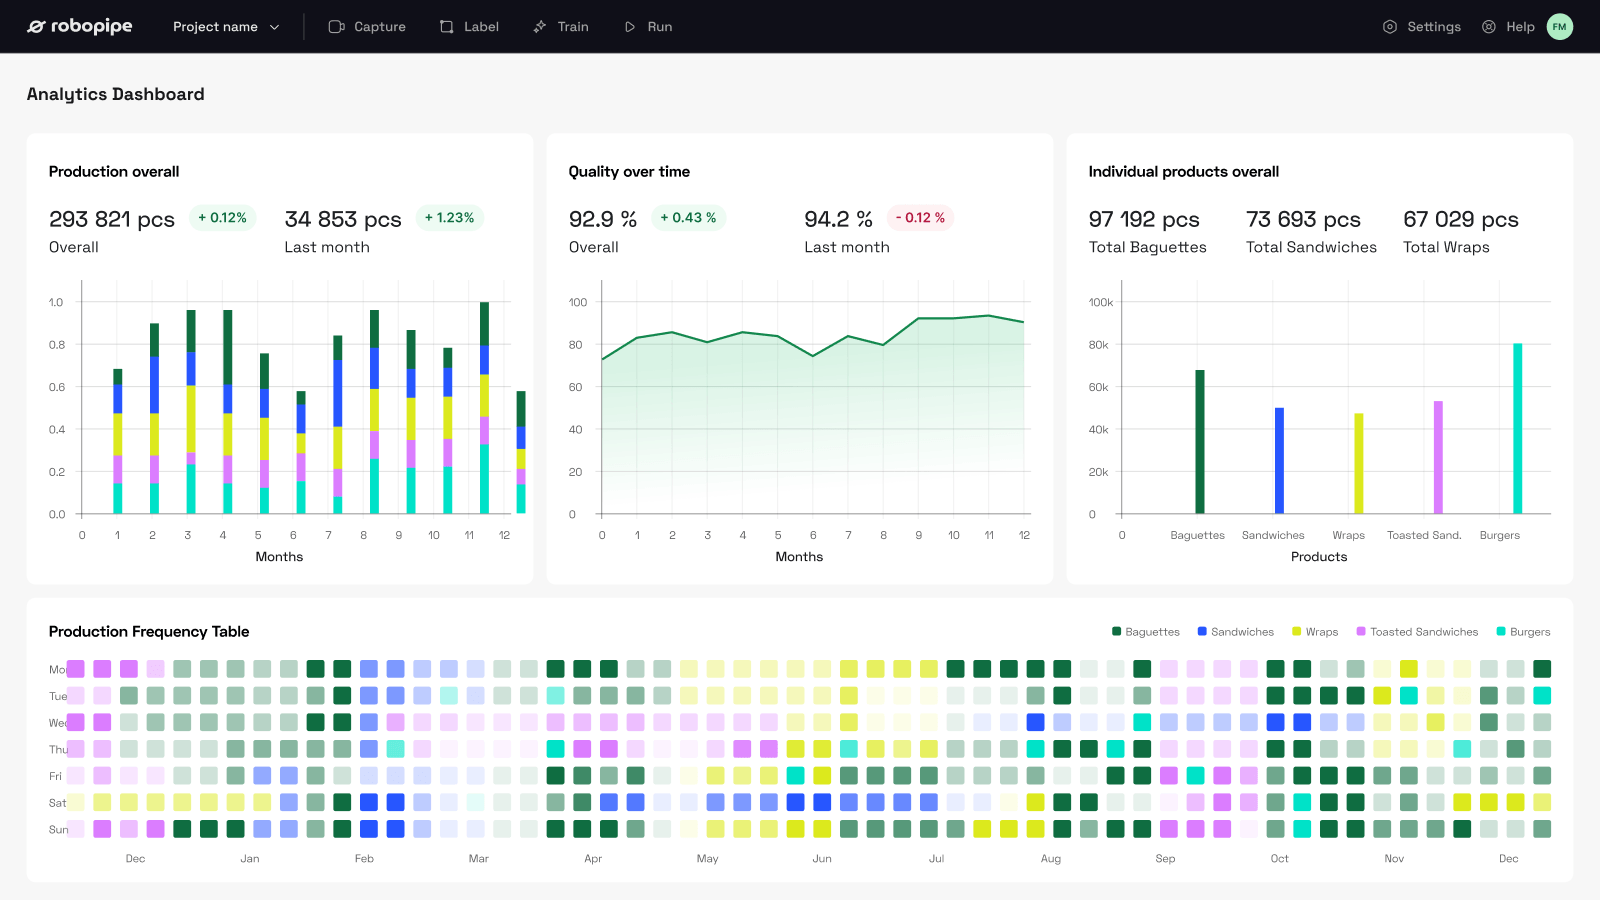Toggle Toasted Sandwiches legend color swatch

point(1361,632)
